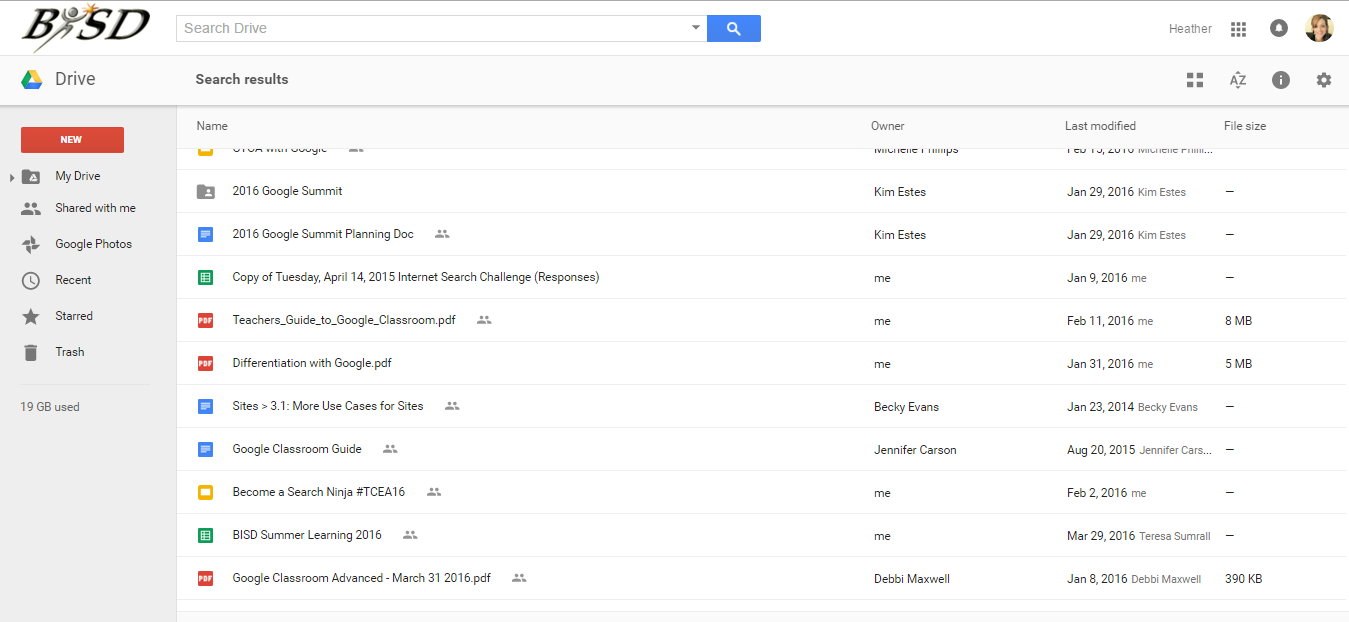Image resolution: width=1349 pixels, height=622 pixels.
Task: Click the 19 GB used storage text
Action: coord(50,407)
